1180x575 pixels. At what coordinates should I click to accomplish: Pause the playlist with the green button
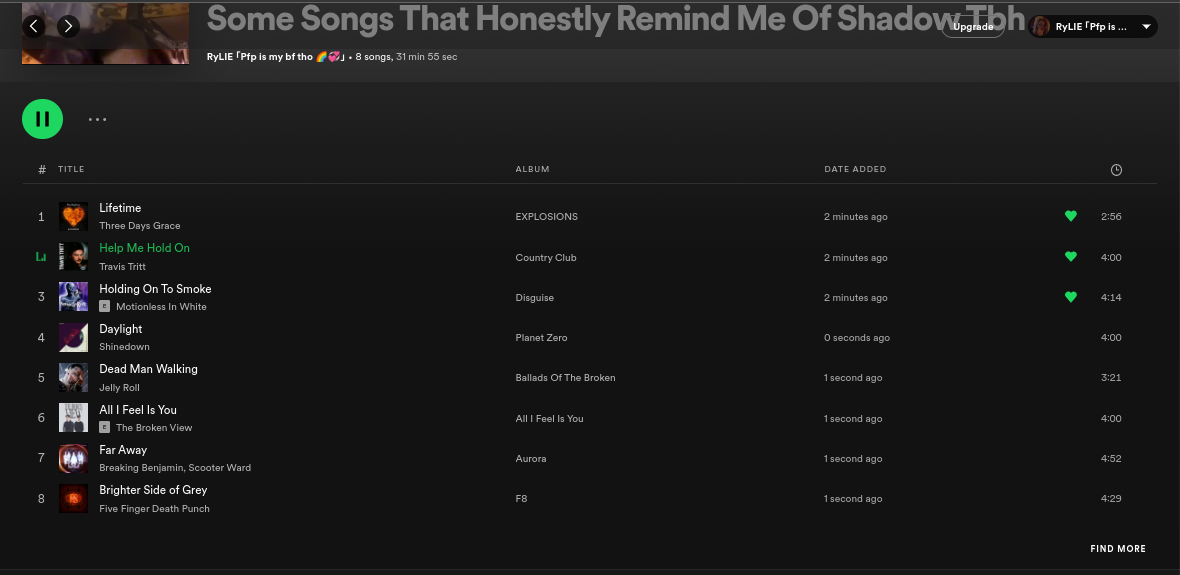[x=43, y=119]
